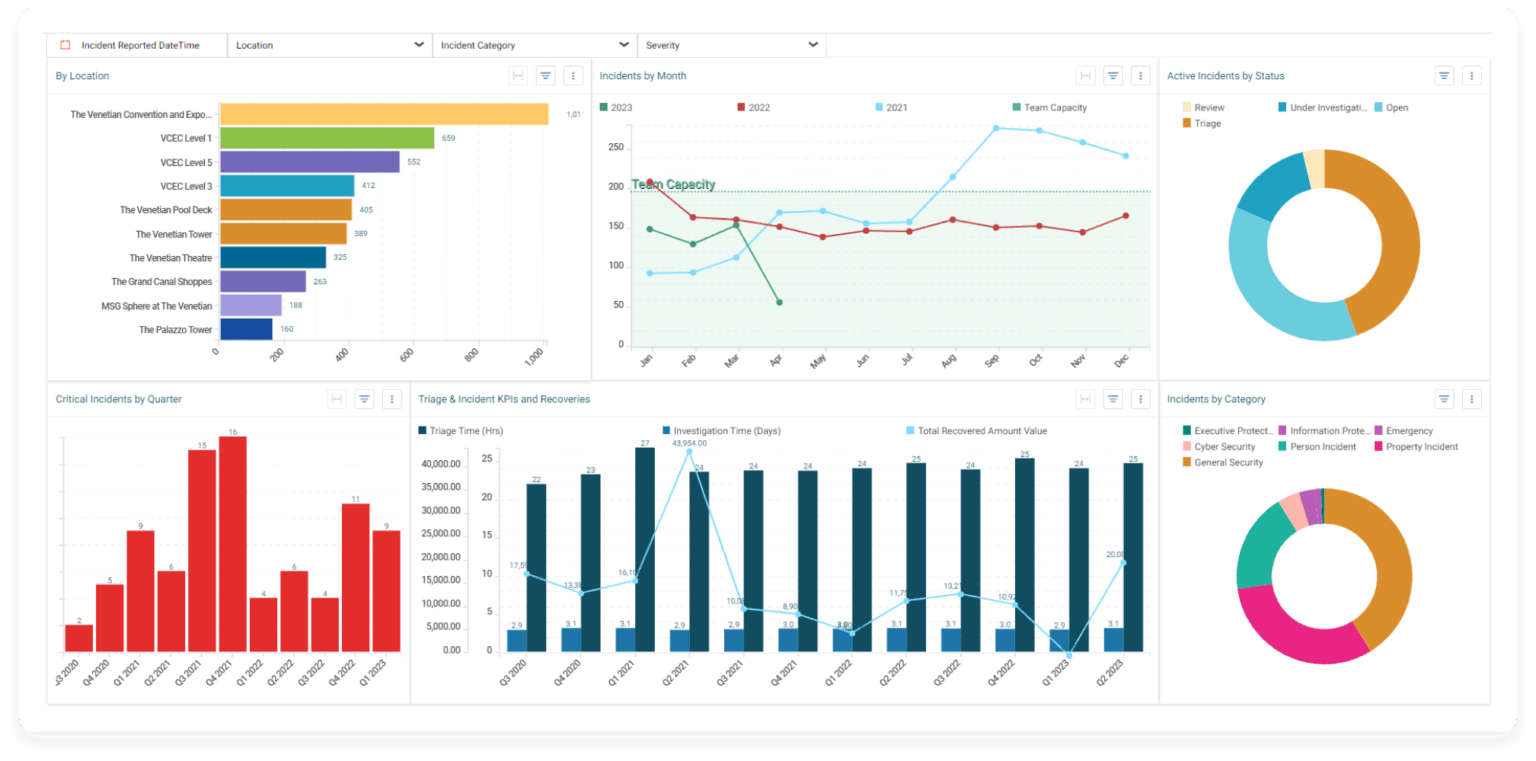Click the three-dot menu on Incidents by Month

pyautogui.click(x=1140, y=75)
